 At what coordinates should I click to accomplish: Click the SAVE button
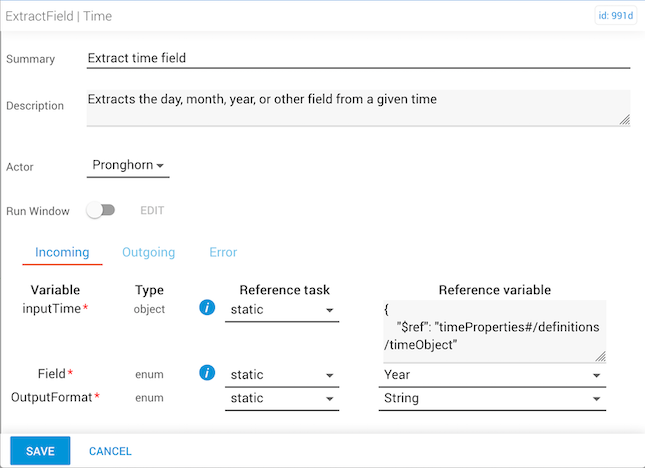tap(40, 451)
